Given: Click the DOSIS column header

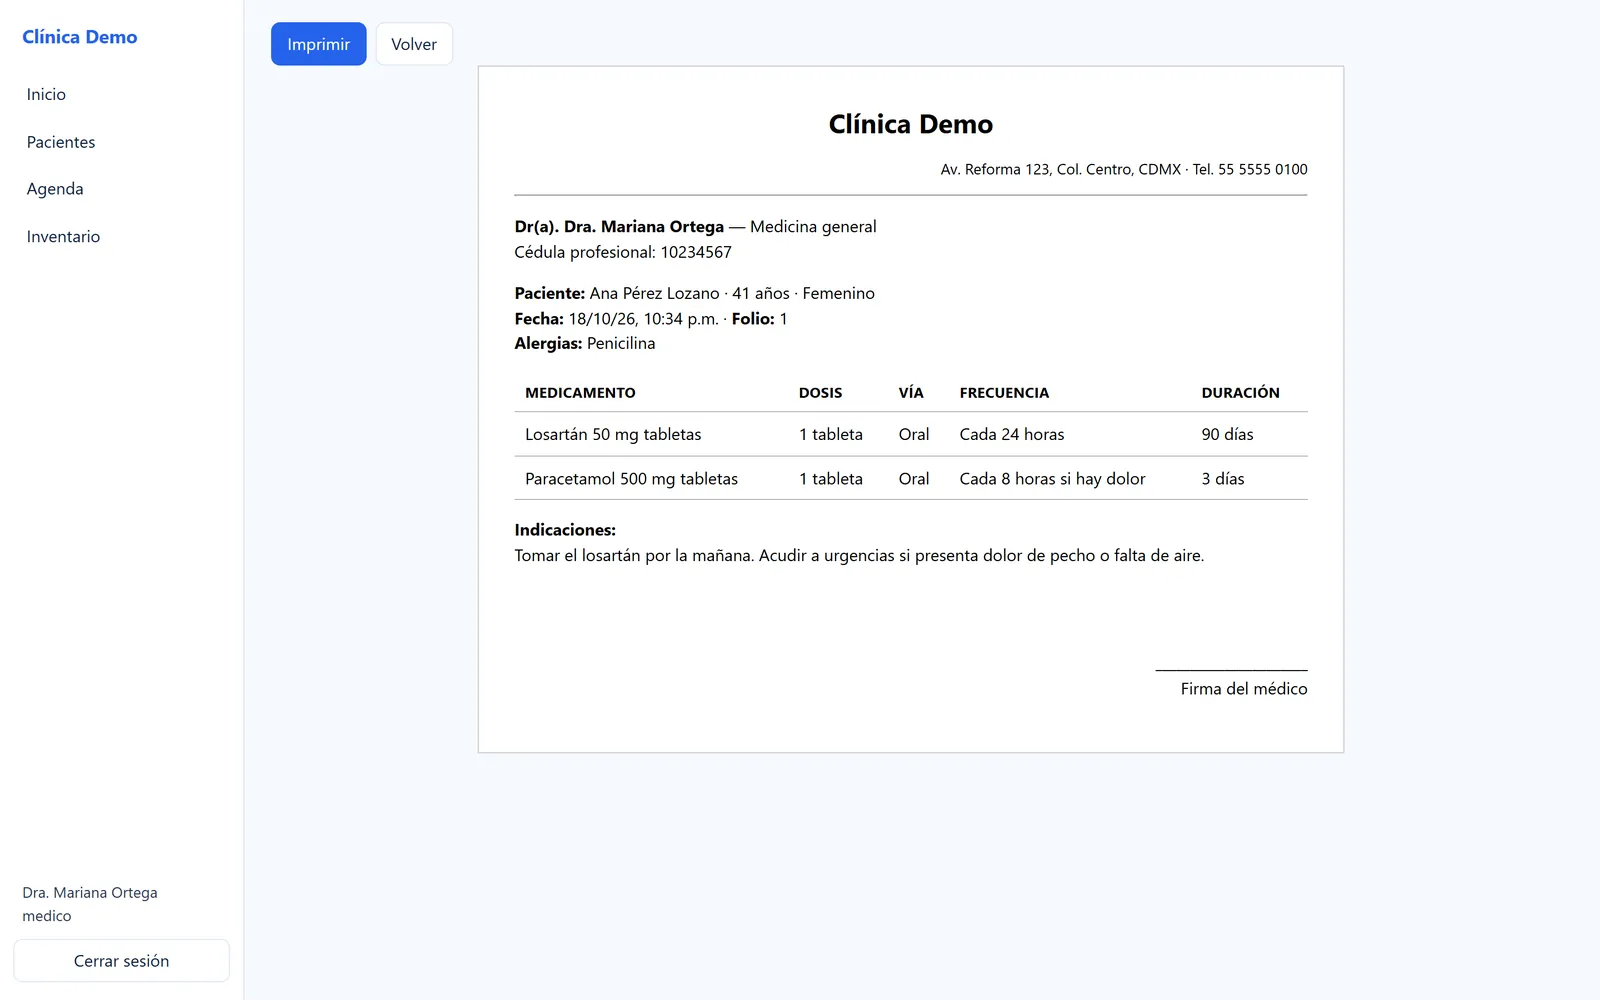Looking at the screenshot, I should click(x=820, y=393).
